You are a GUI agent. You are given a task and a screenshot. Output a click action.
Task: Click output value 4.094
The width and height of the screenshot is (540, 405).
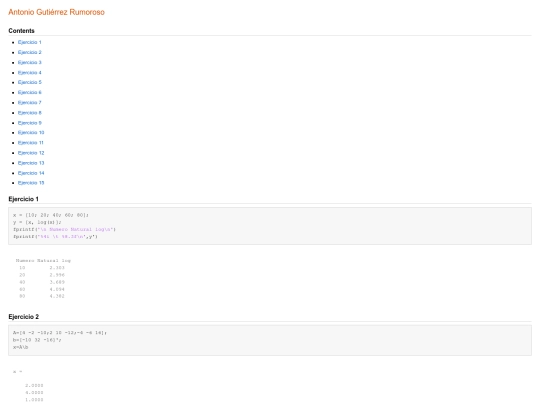point(57,289)
